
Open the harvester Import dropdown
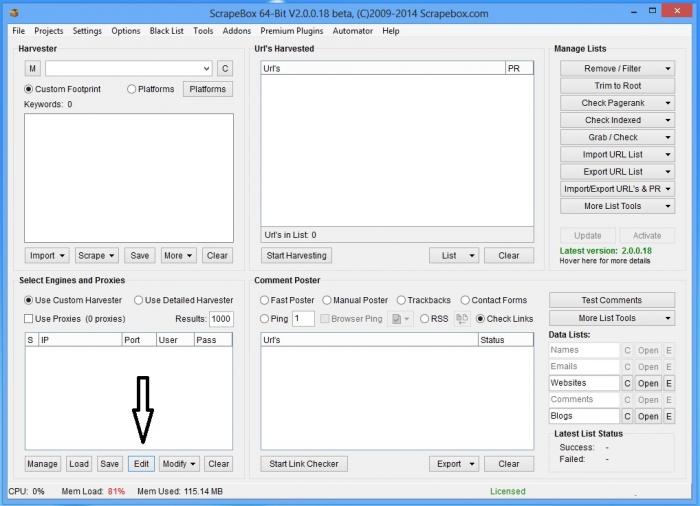[47, 255]
